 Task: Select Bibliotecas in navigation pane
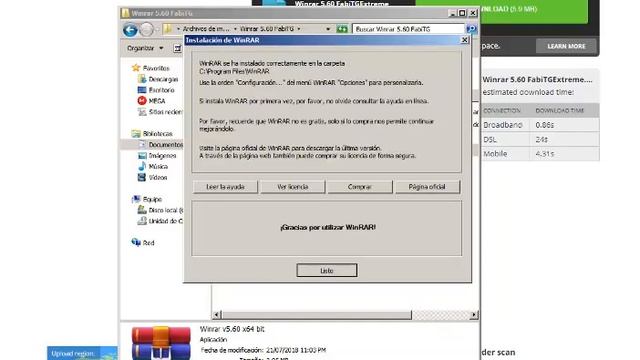(158, 134)
